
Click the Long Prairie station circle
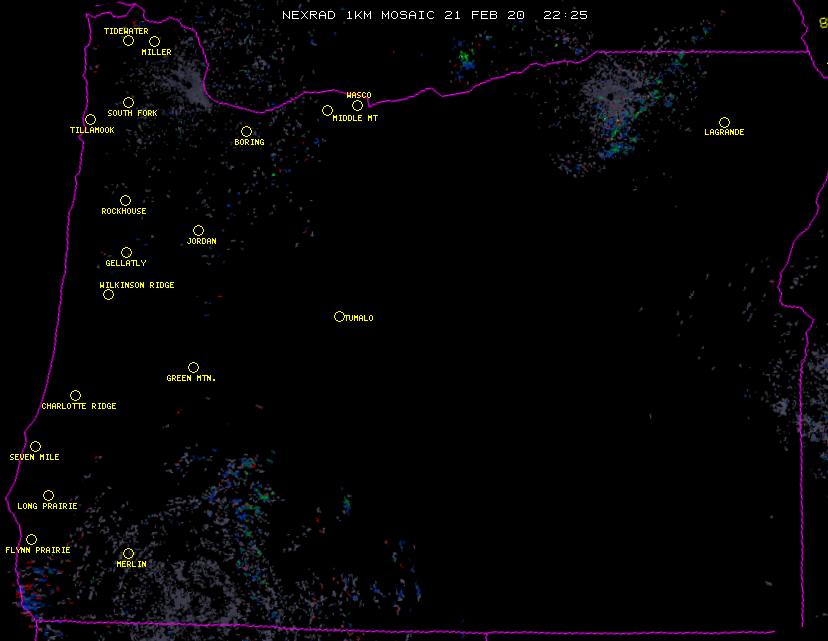pyautogui.click(x=48, y=495)
